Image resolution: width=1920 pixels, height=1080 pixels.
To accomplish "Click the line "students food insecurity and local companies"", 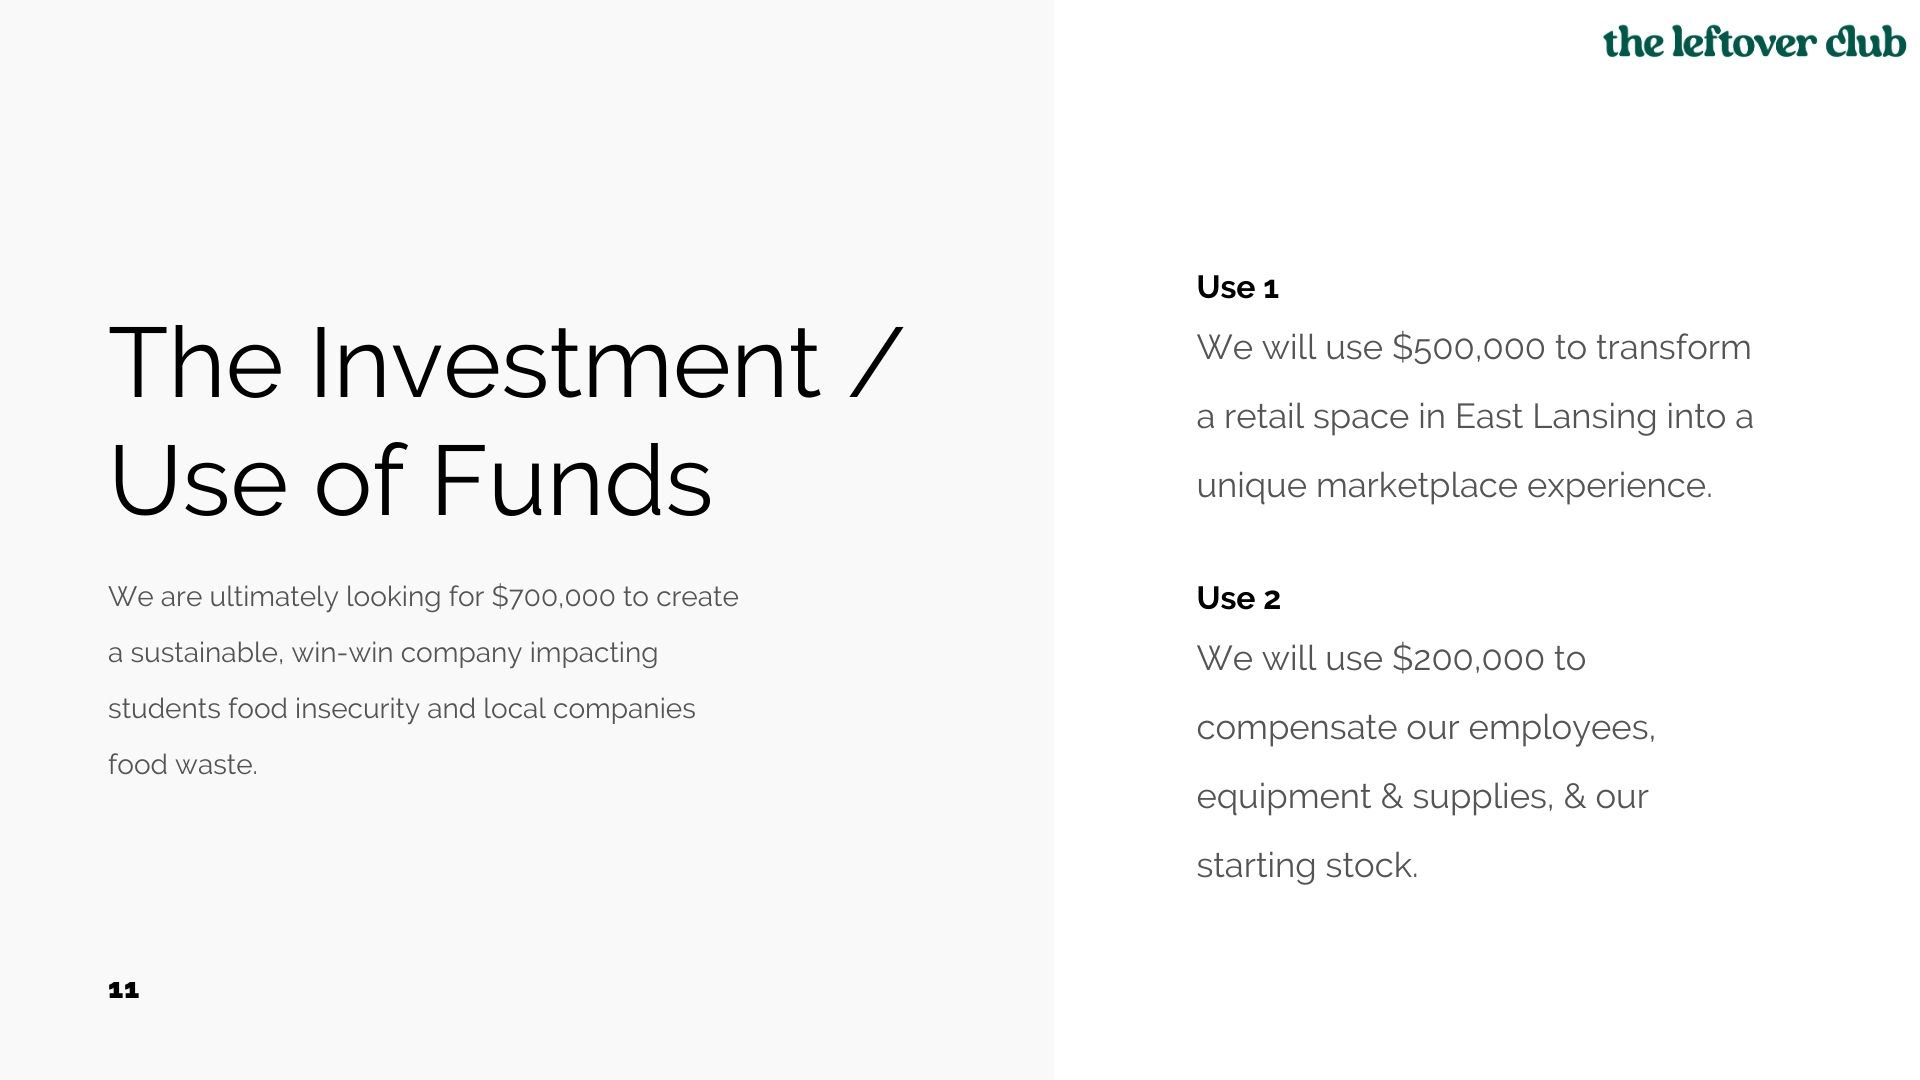I will point(401,709).
